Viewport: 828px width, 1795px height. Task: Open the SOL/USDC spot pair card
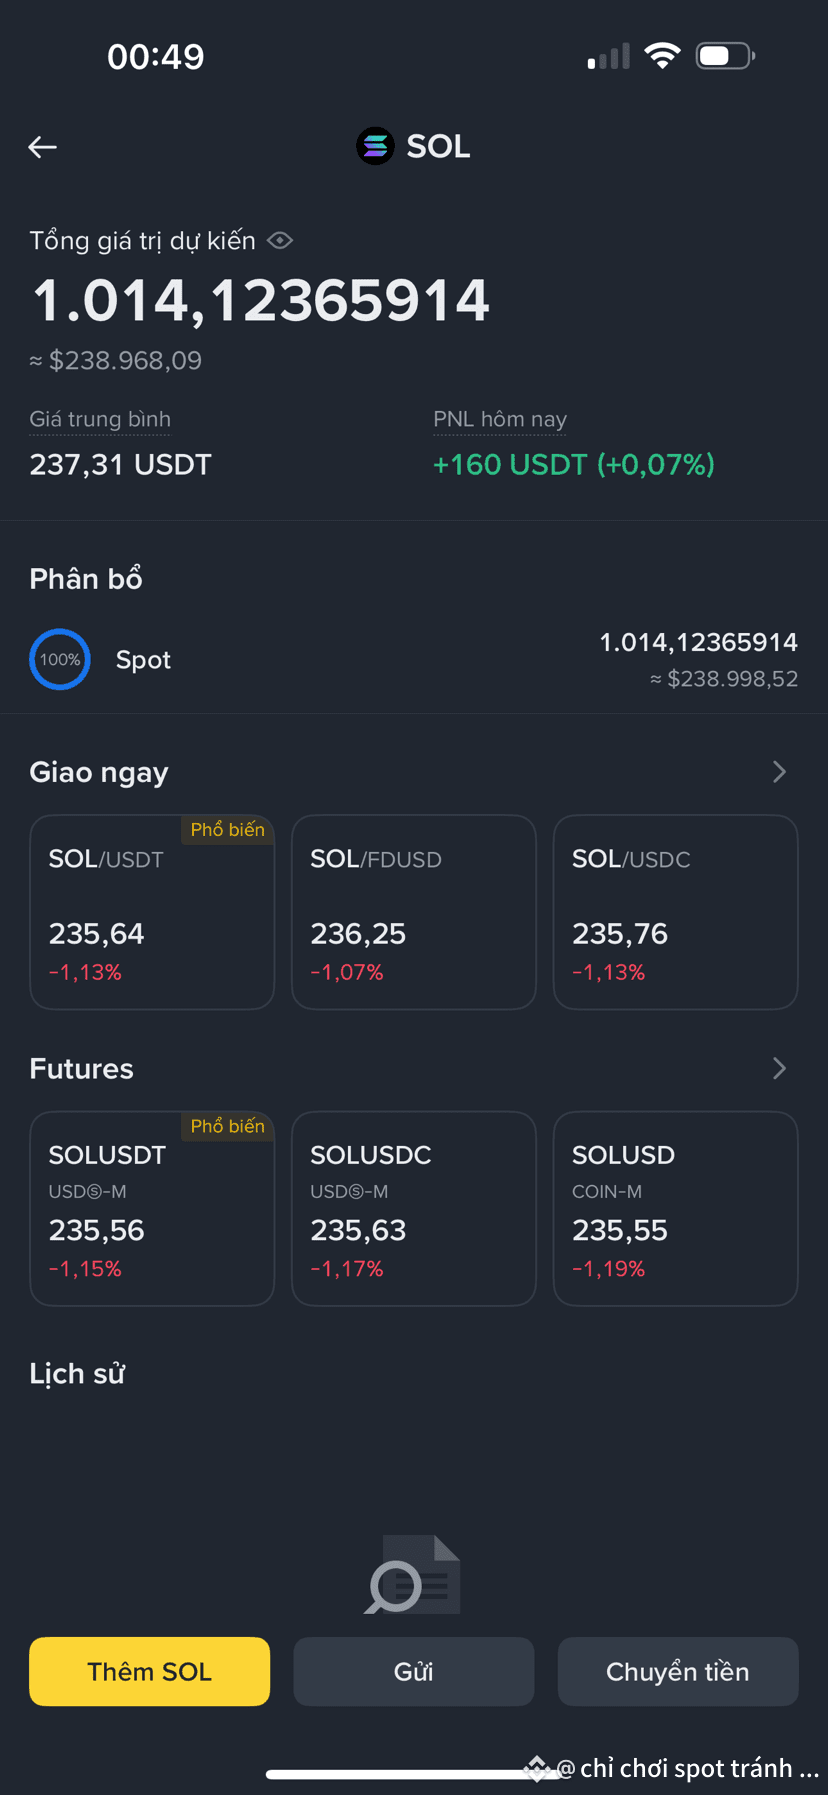pos(676,912)
